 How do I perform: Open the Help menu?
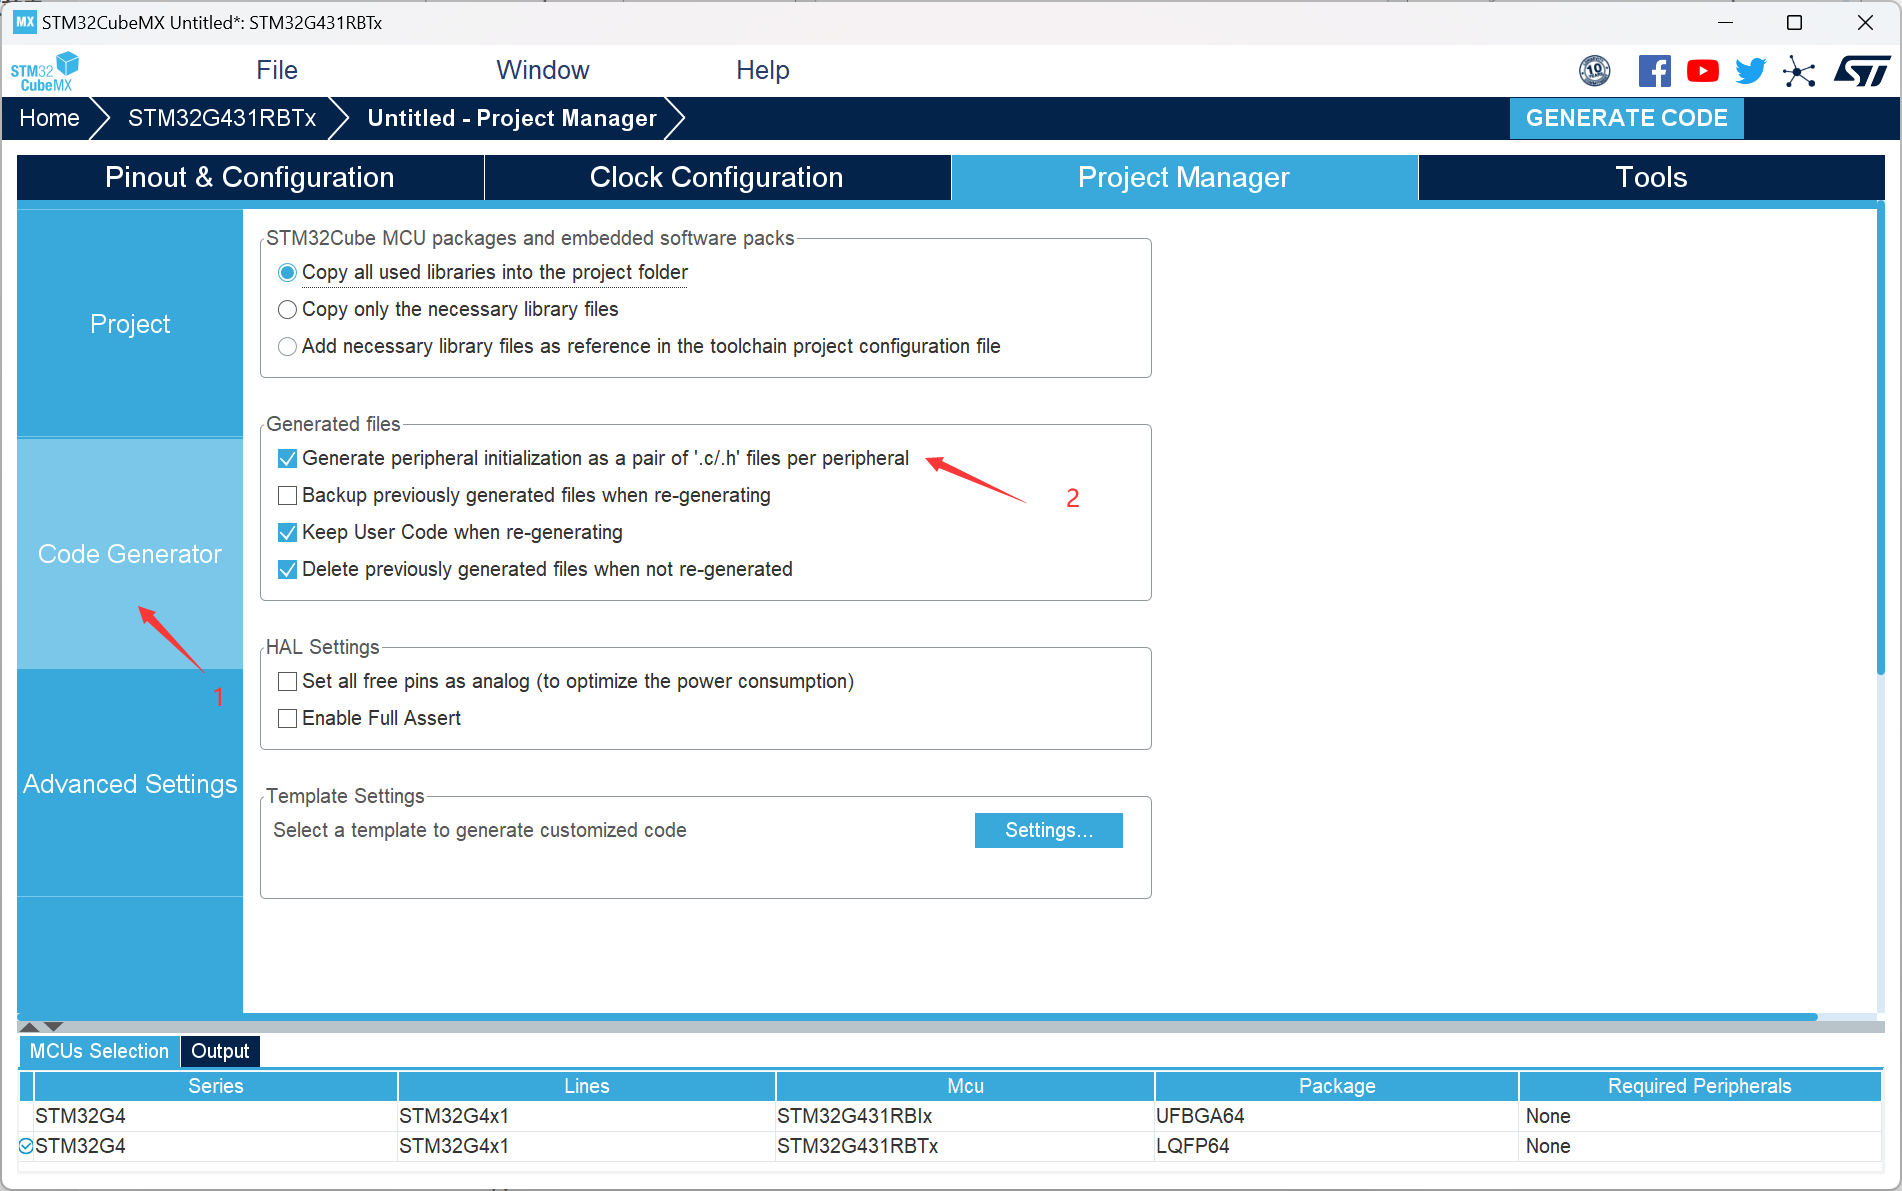(x=763, y=71)
